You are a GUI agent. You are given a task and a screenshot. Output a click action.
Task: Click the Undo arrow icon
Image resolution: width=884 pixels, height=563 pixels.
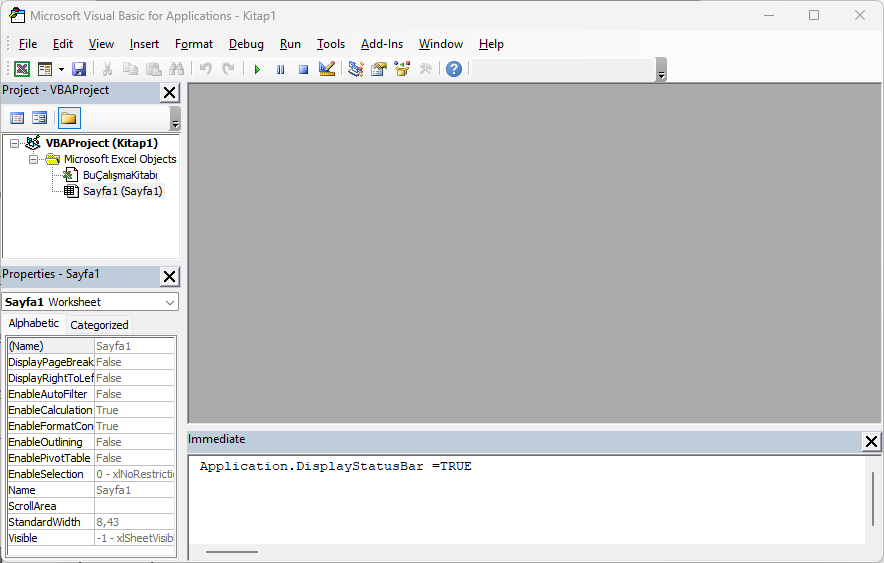tap(206, 69)
